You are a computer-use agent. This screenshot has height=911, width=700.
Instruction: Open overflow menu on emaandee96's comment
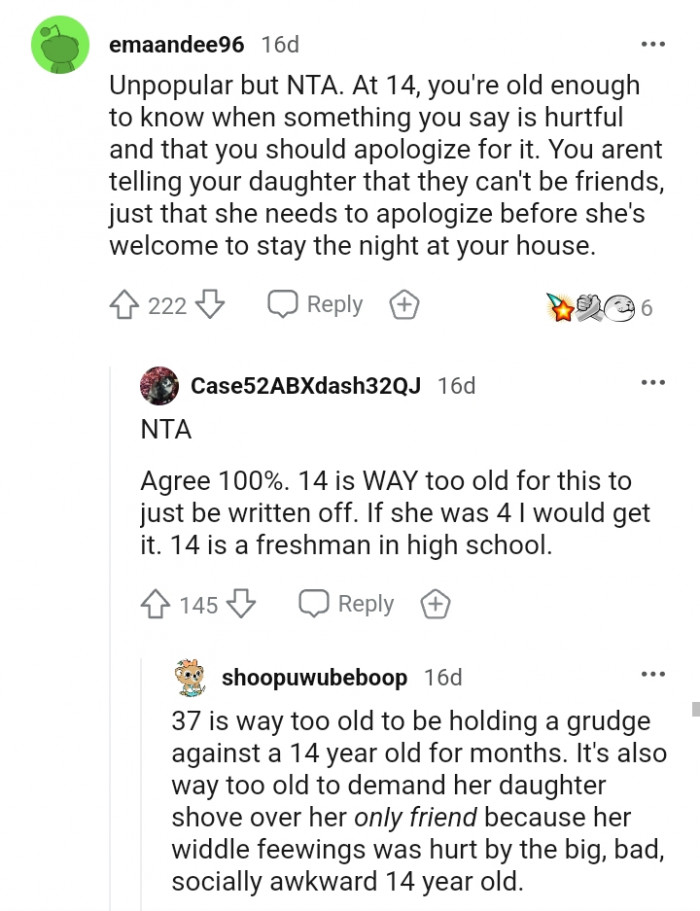[x=653, y=44]
